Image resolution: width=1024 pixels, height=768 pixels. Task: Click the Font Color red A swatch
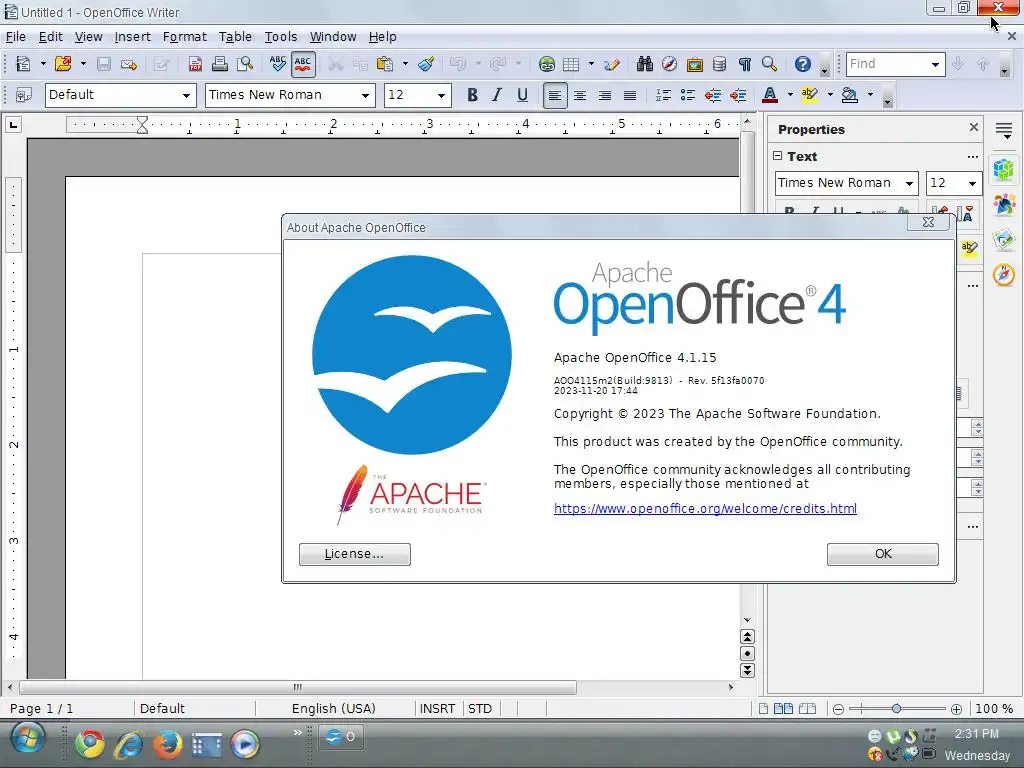coord(770,95)
